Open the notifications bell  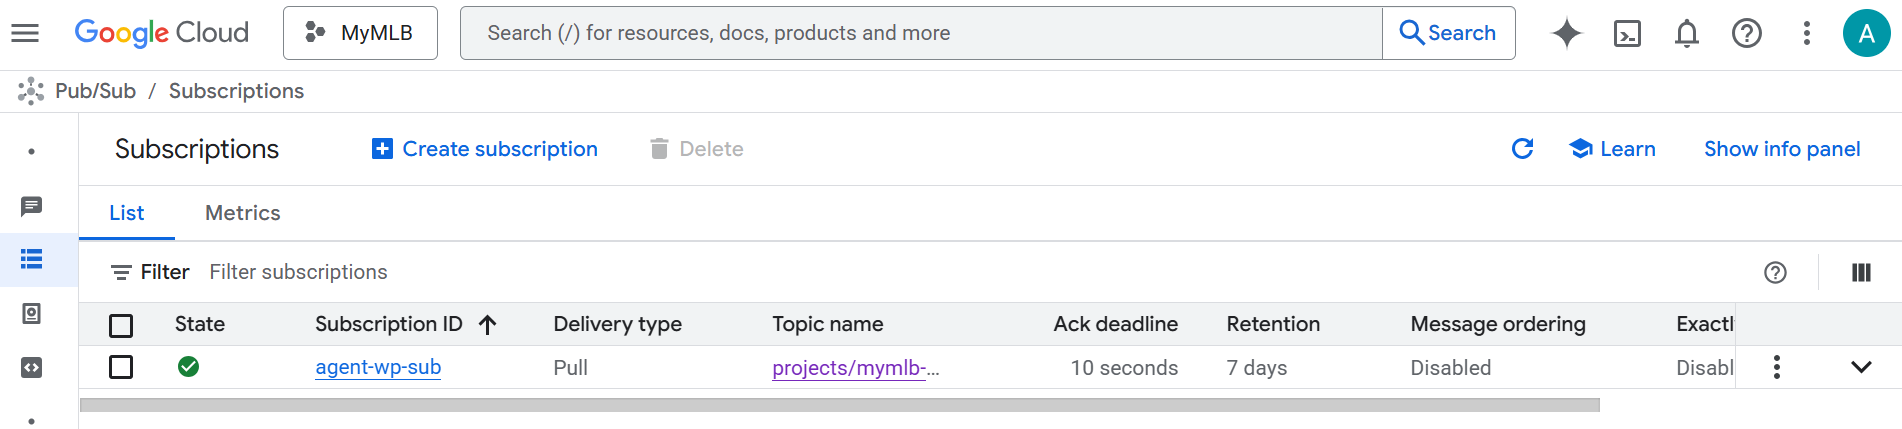click(1687, 33)
